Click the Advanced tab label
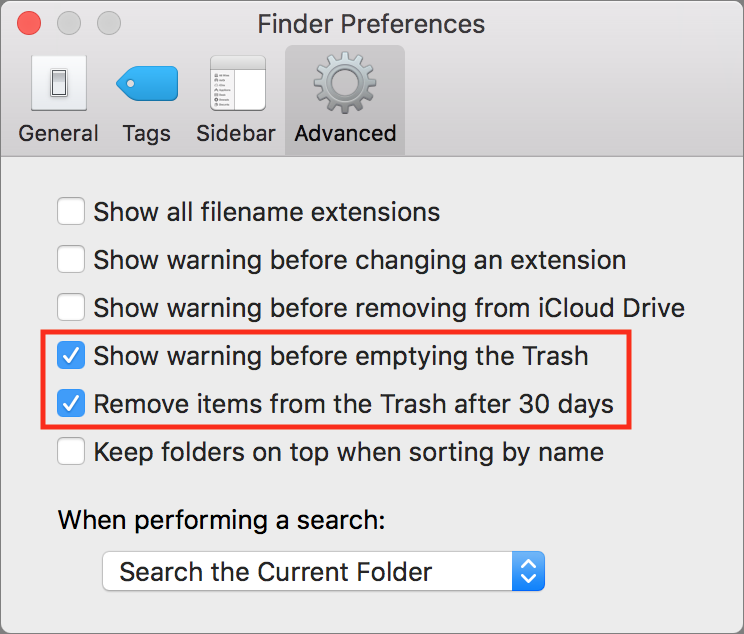 tap(345, 133)
